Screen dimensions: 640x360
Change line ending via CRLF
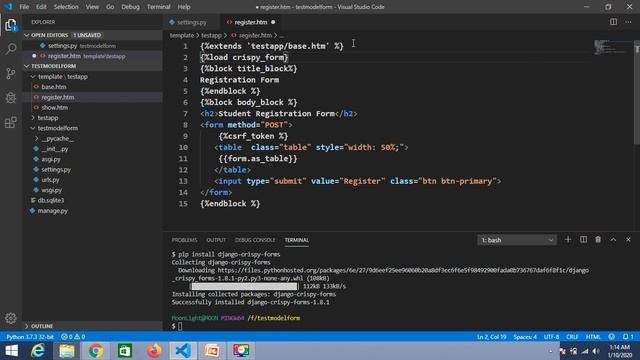click(572, 337)
